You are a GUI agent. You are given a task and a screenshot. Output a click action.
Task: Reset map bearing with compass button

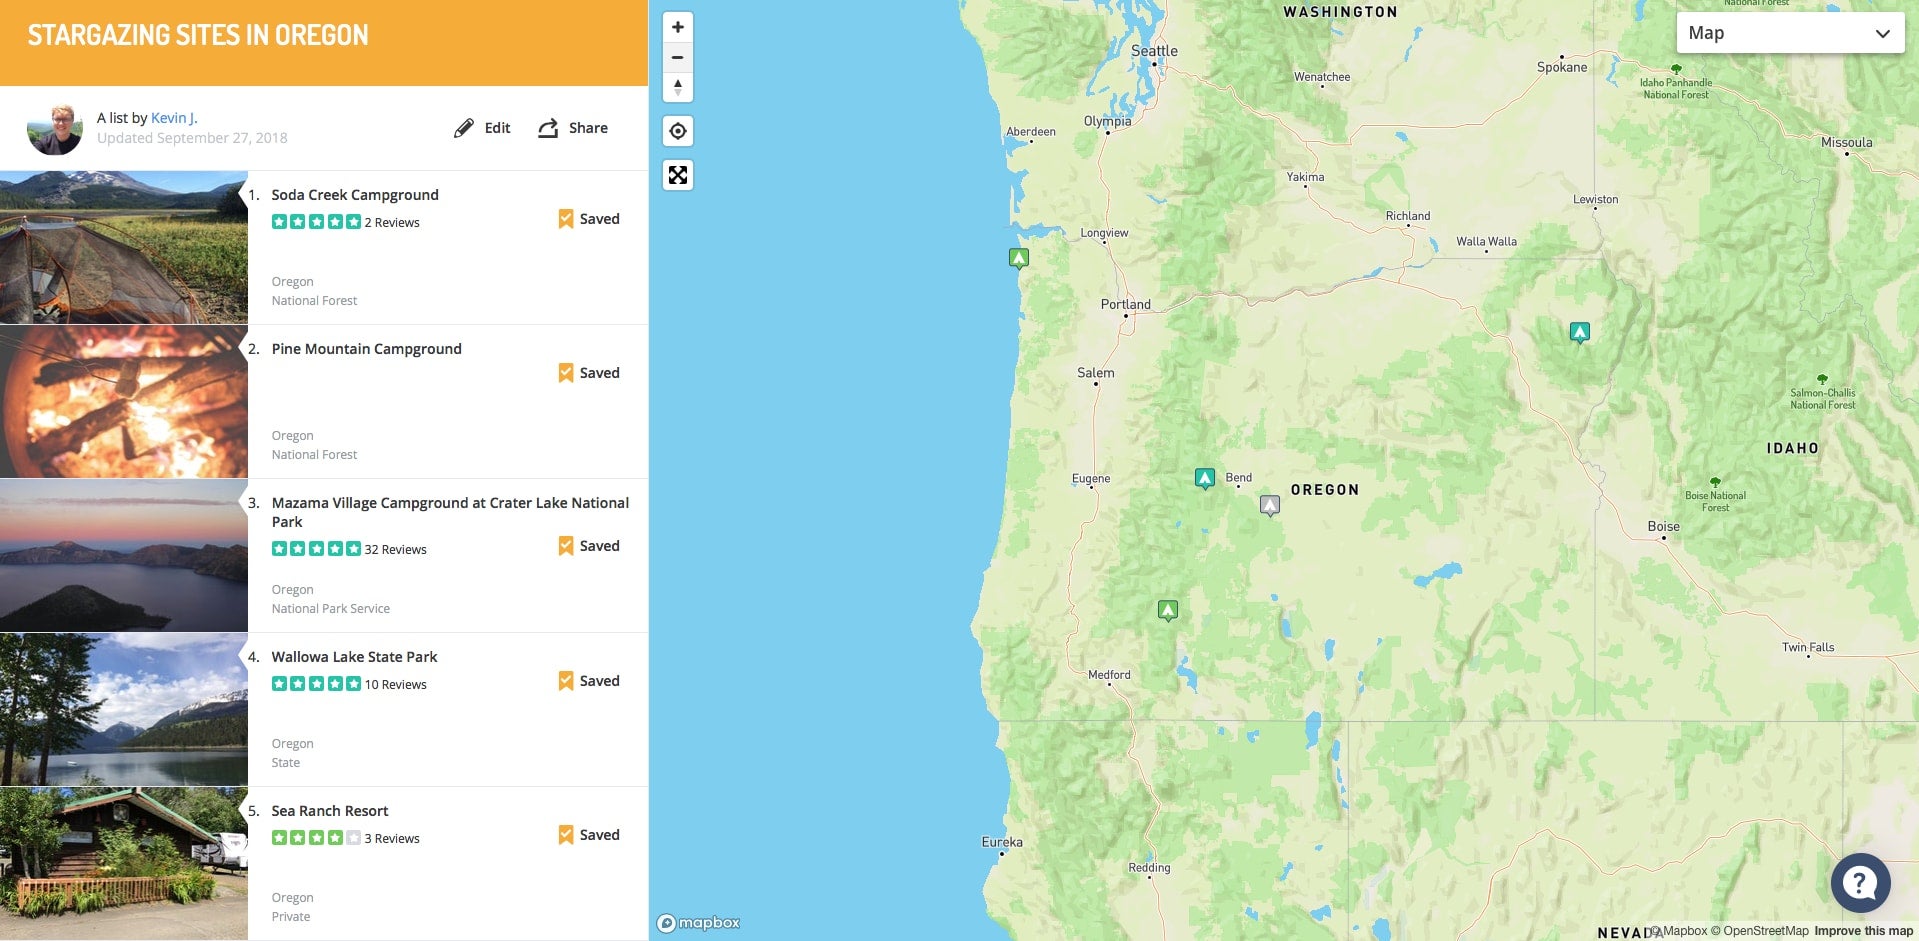(678, 87)
